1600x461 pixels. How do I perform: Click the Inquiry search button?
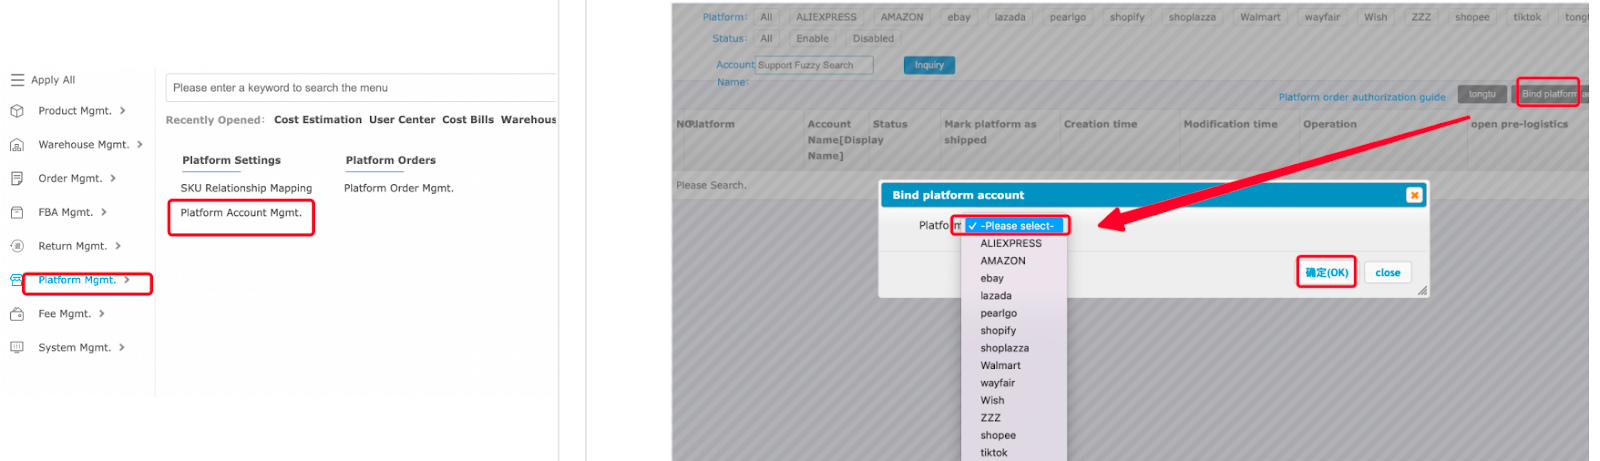point(929,65)
